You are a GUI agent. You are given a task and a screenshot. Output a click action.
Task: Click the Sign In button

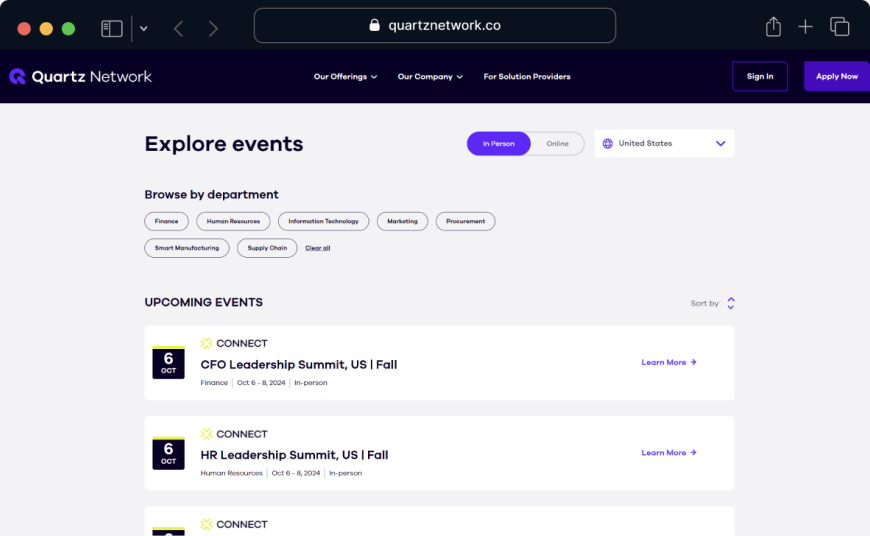(x=760, y=76)
